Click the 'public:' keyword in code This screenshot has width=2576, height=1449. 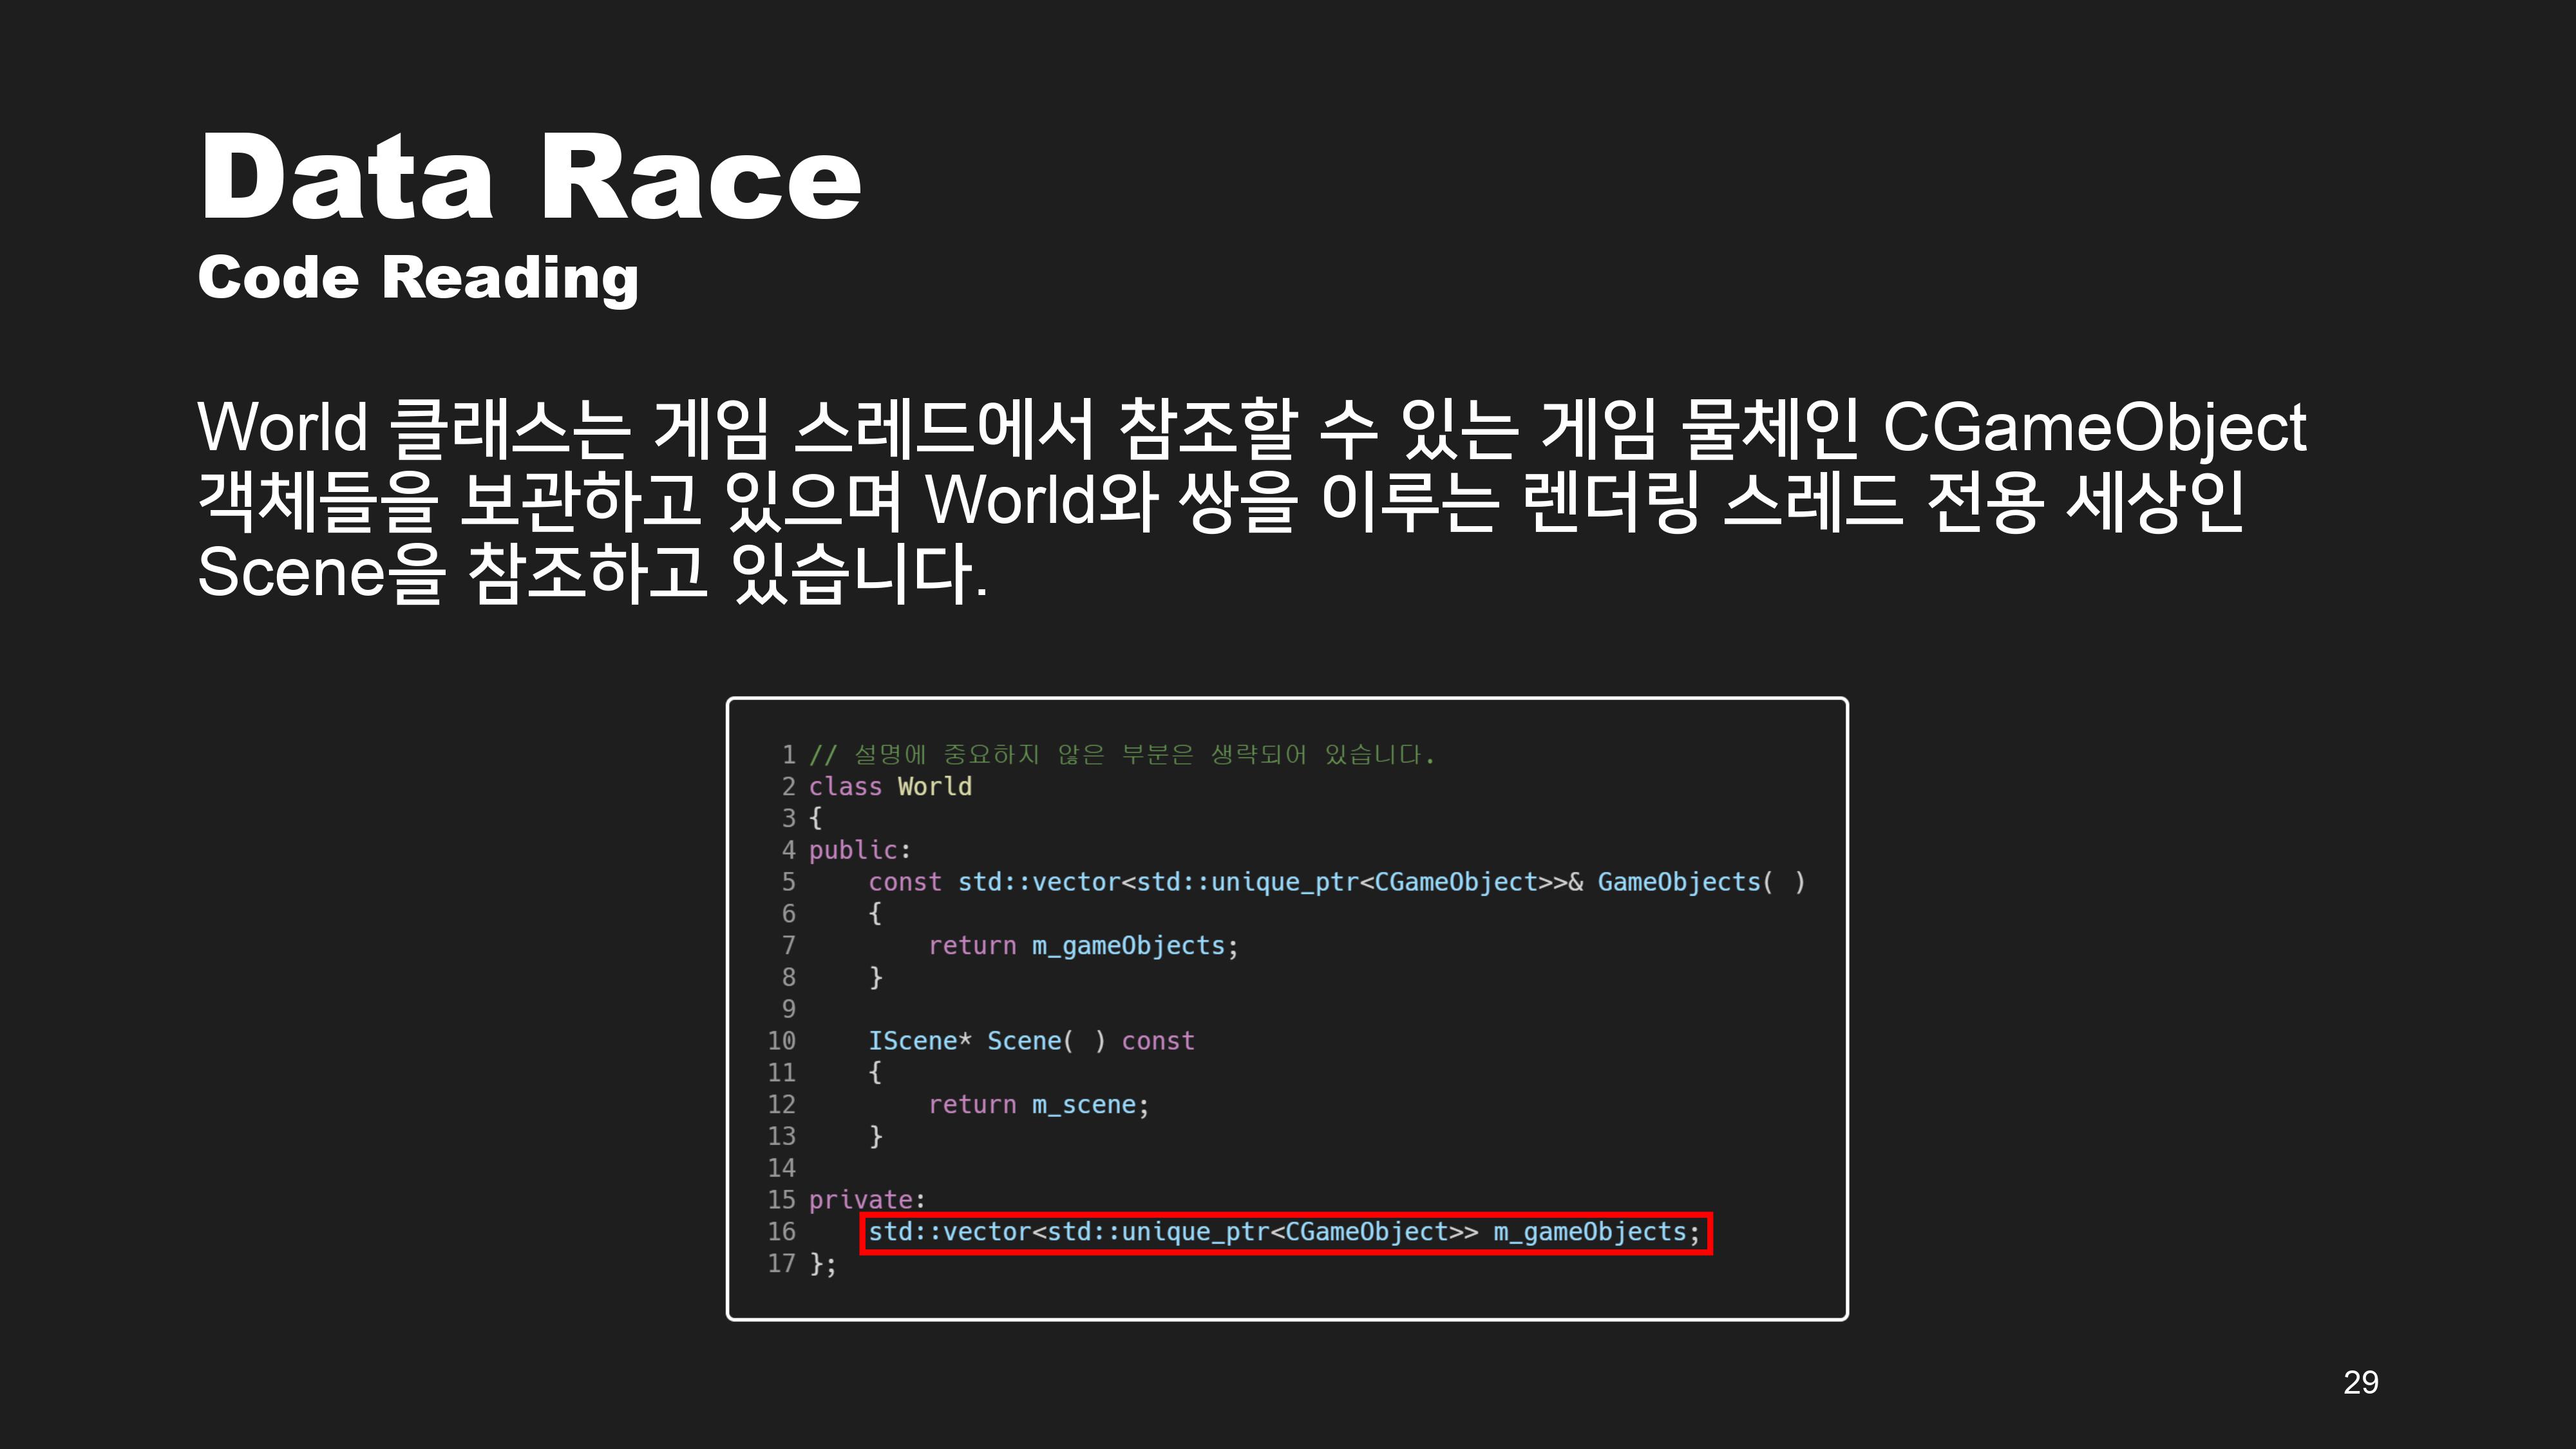click(858, 850)
